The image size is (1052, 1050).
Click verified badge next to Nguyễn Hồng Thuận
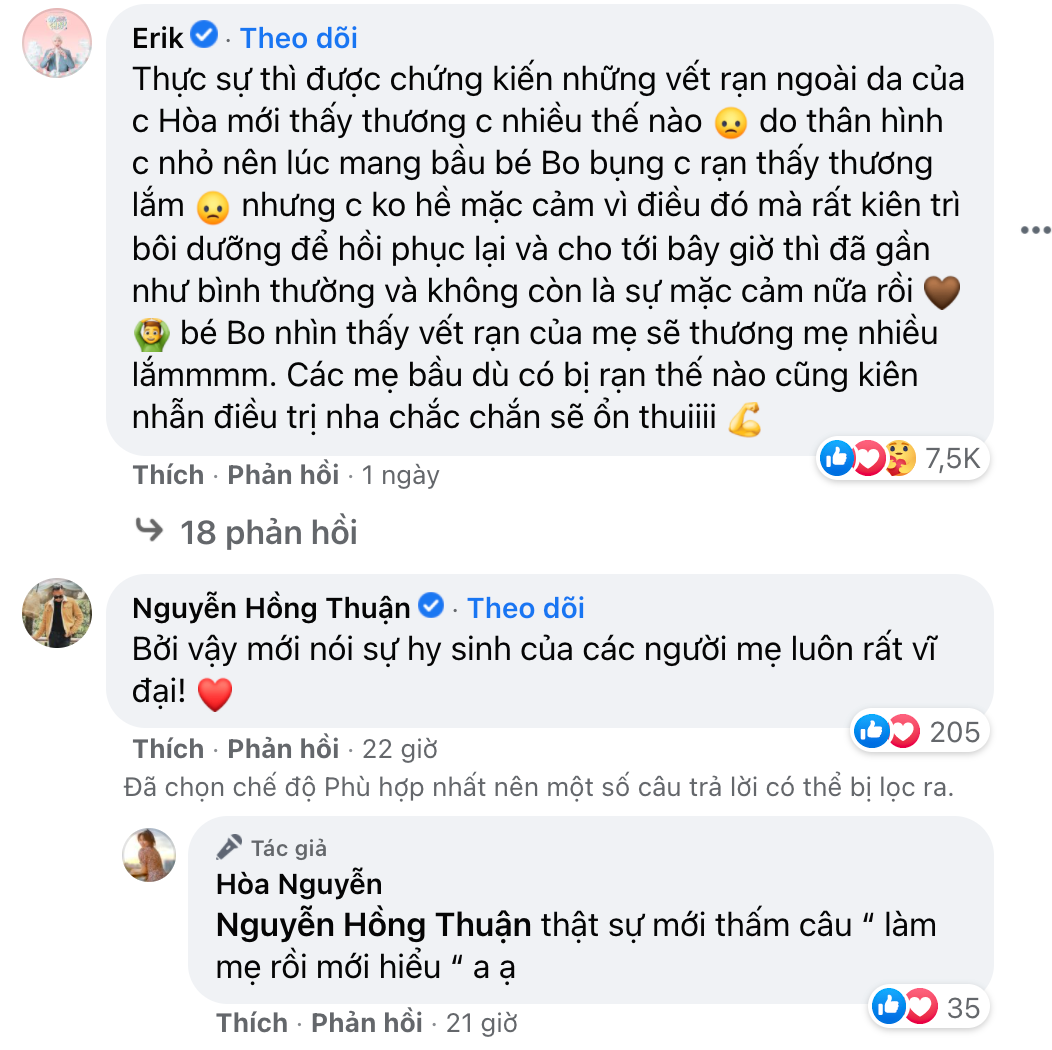(431, 607)
